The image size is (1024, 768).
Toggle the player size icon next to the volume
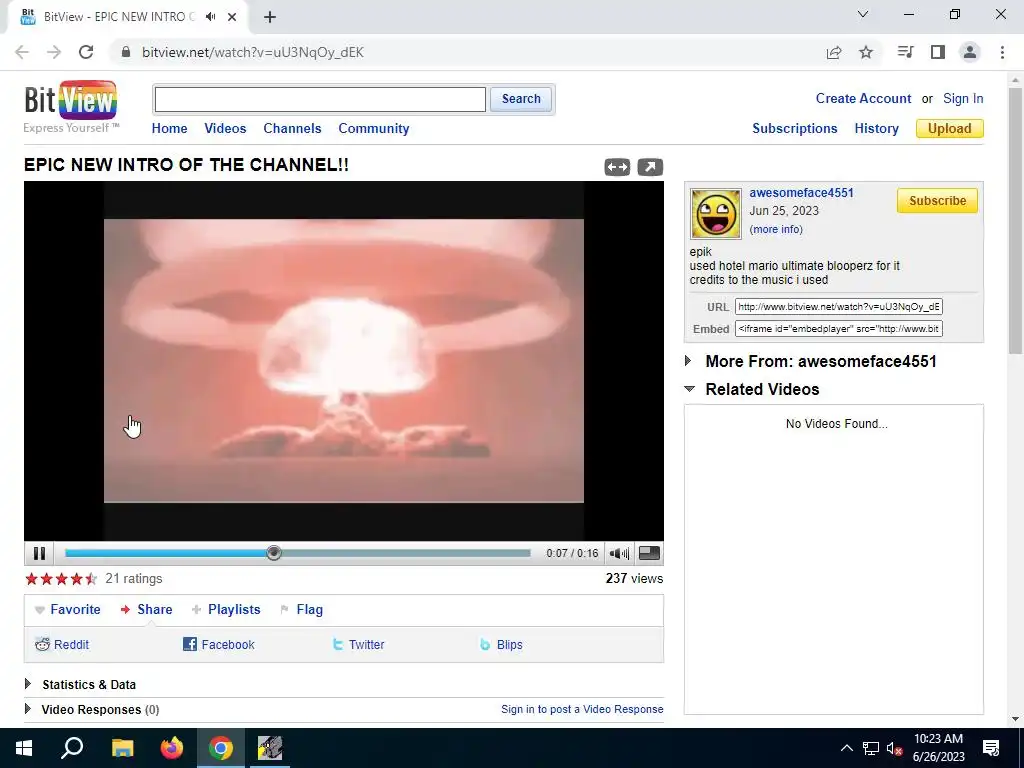coord(648,553)
